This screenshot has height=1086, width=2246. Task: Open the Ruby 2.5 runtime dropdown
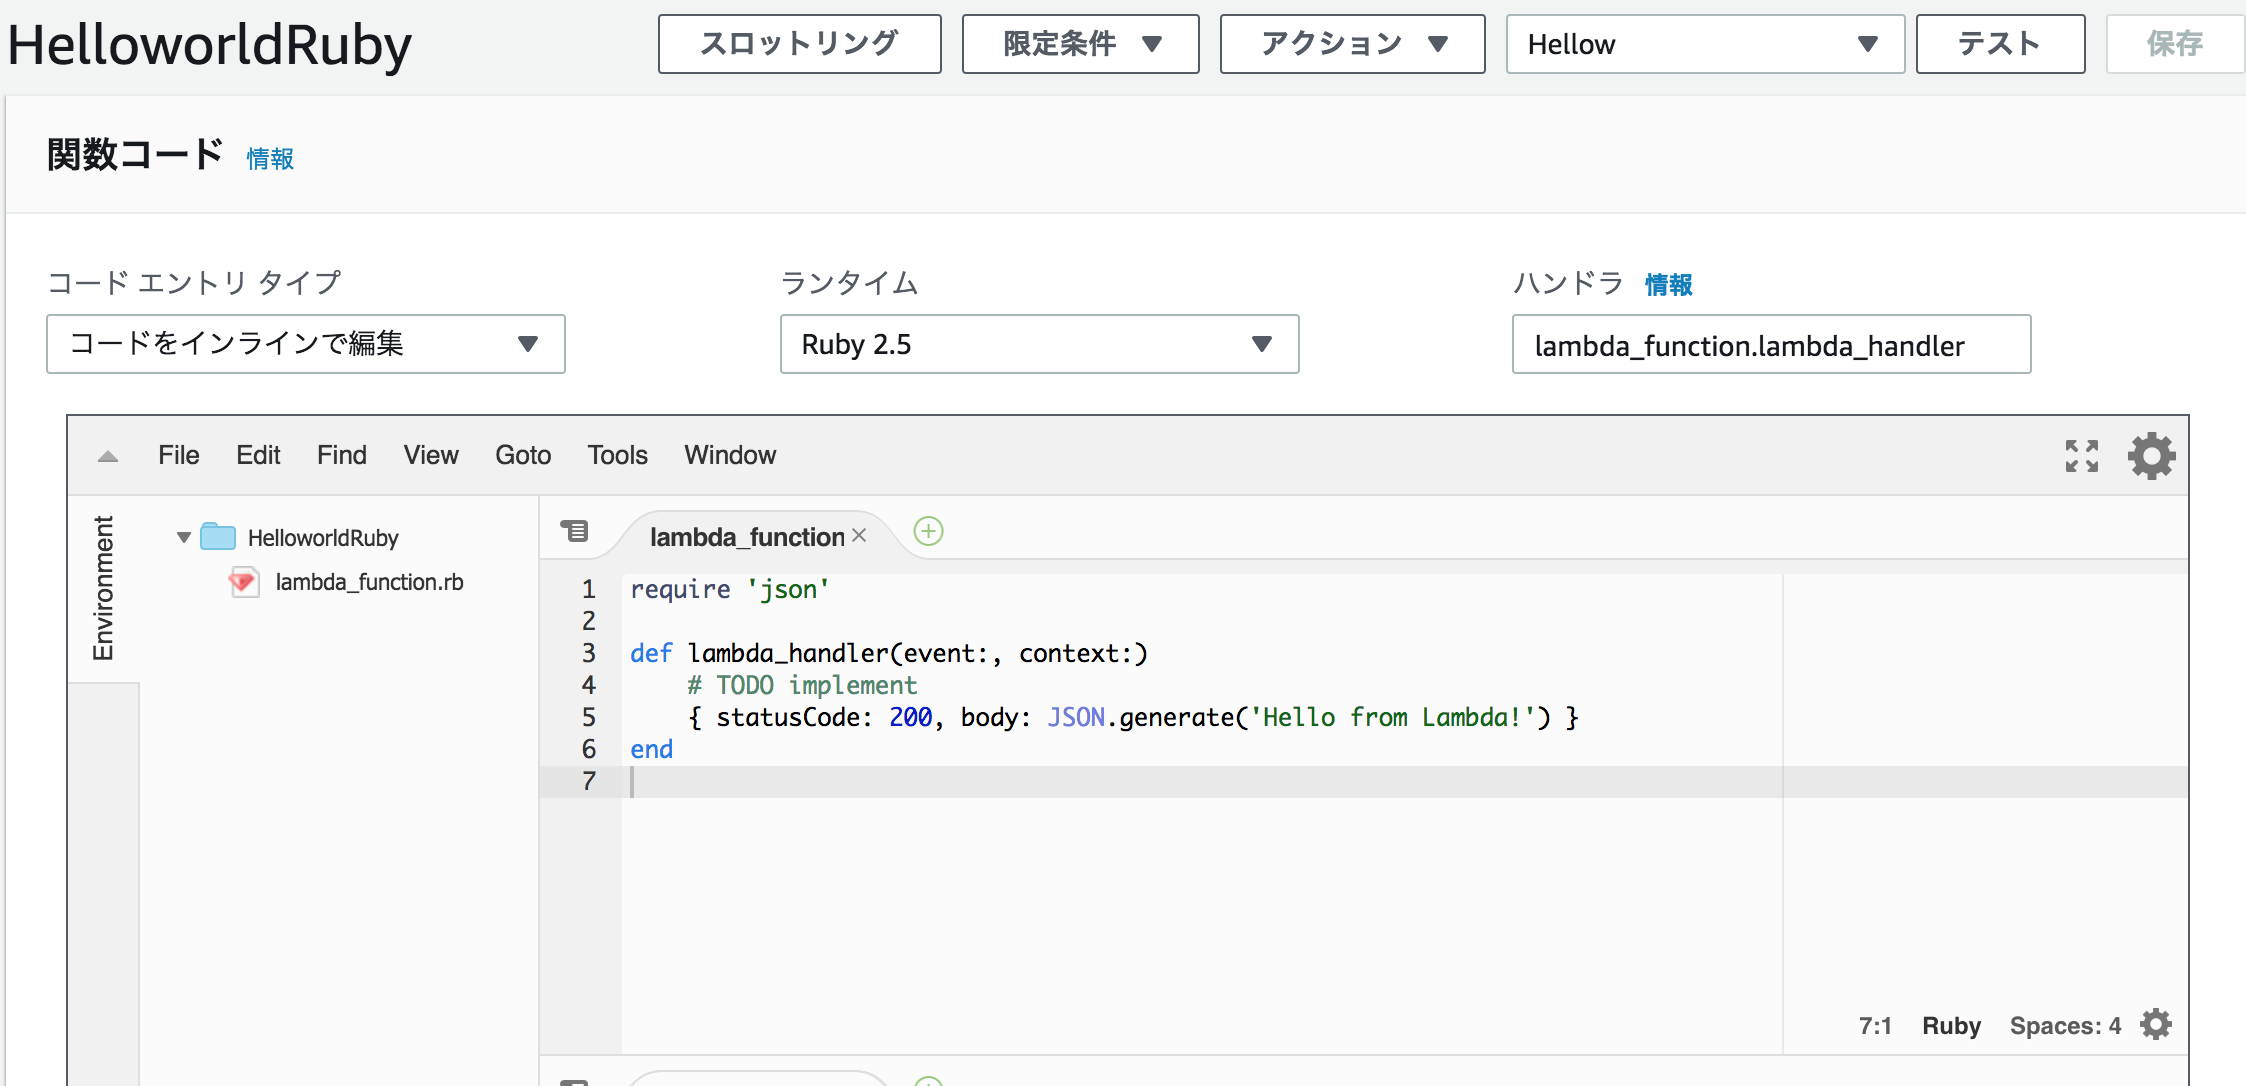click(x=1039, y=344)
